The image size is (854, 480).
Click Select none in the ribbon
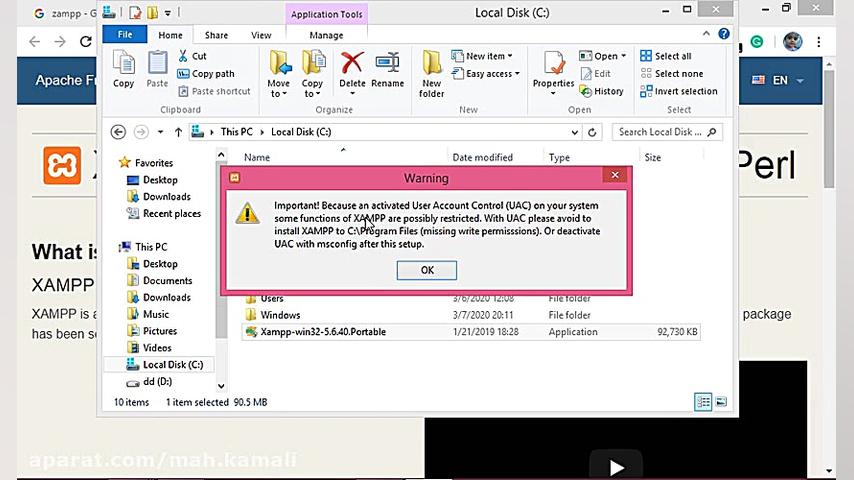click(x=672, y=74)
